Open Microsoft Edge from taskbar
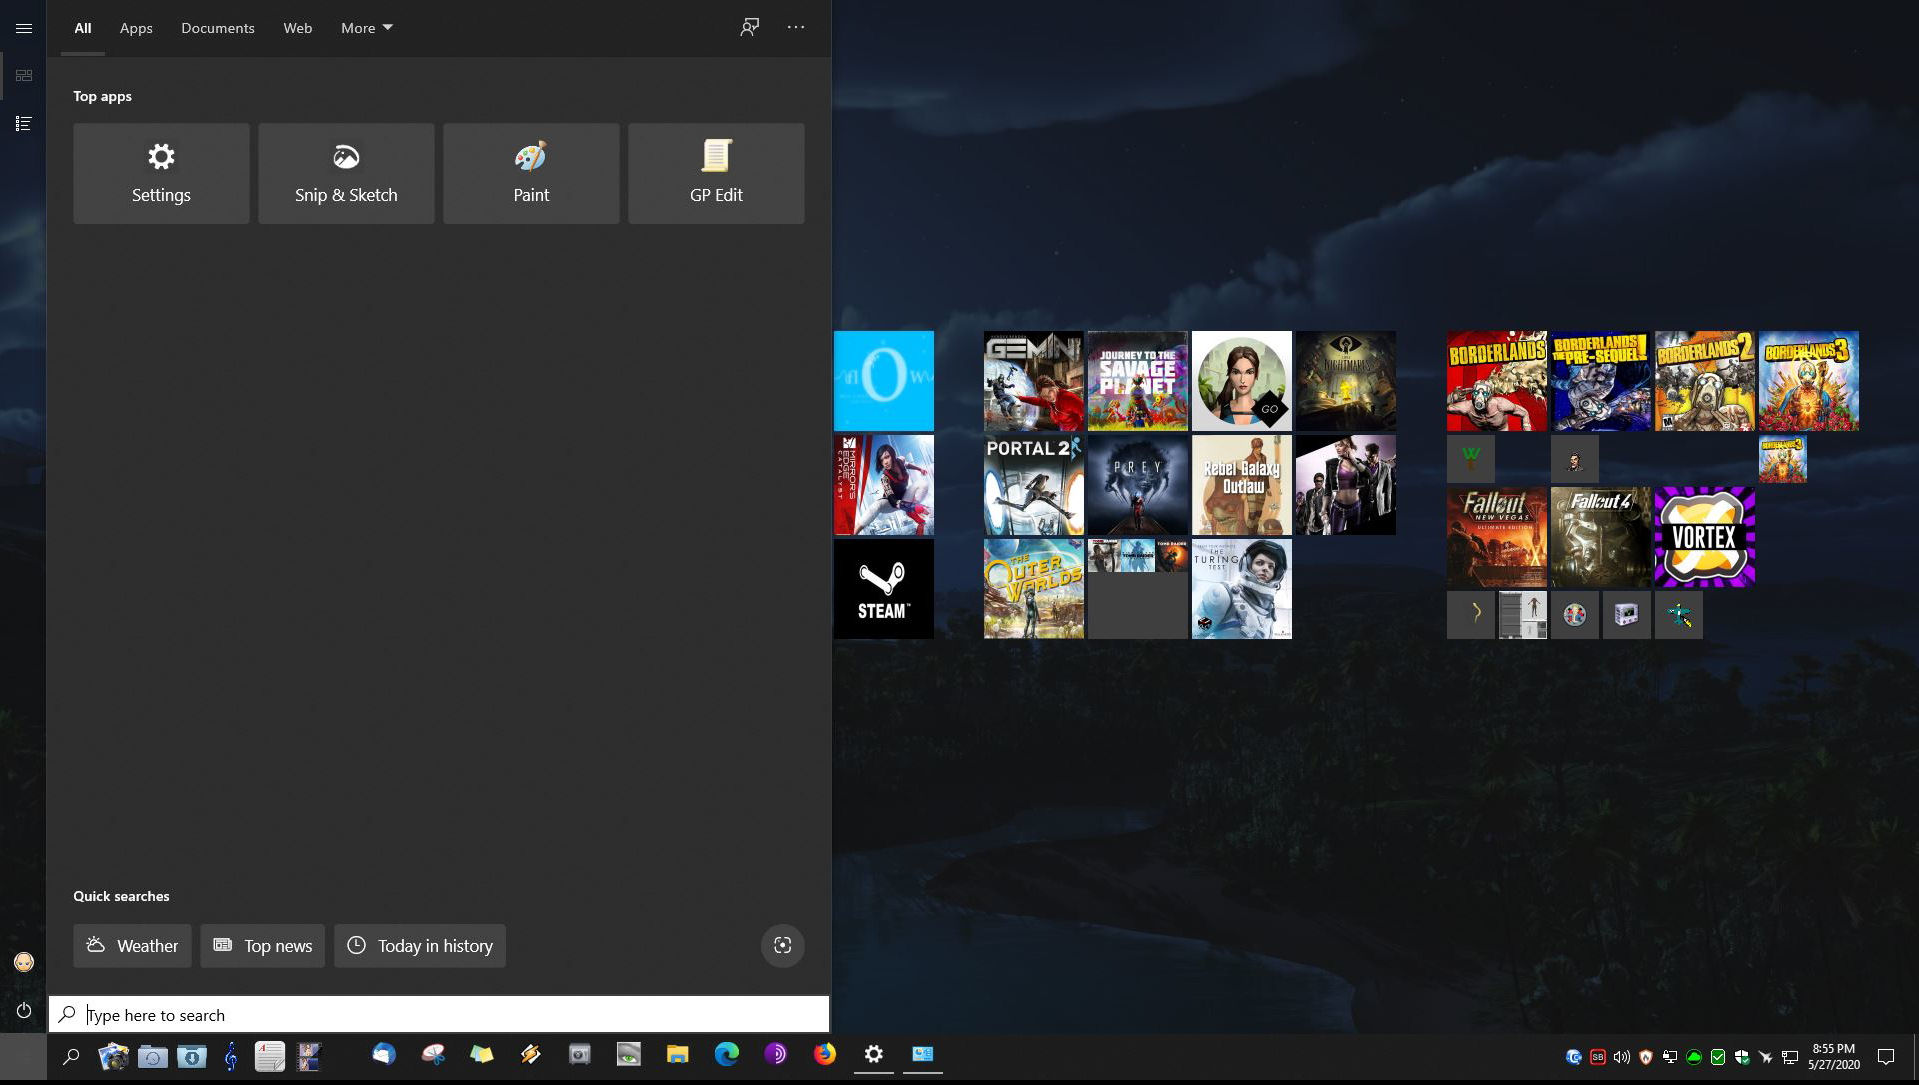 click(x=727, y=1054)
